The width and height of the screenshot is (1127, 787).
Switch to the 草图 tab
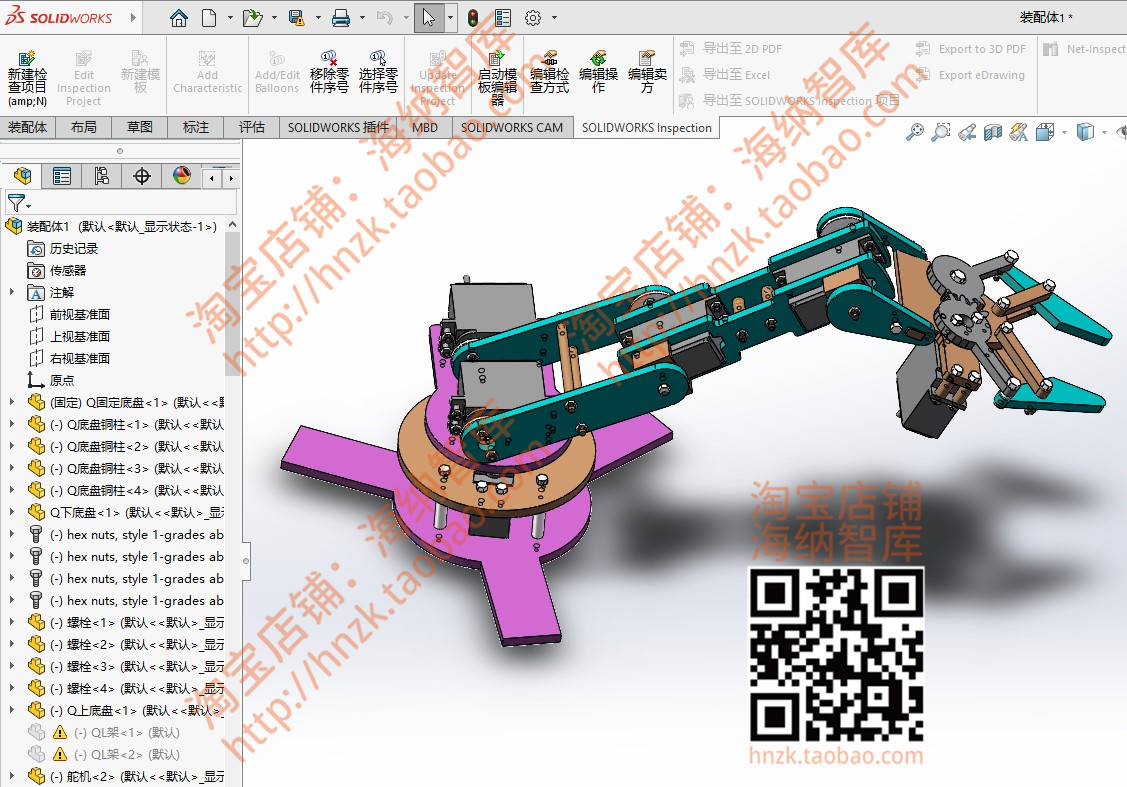[139, 127]
